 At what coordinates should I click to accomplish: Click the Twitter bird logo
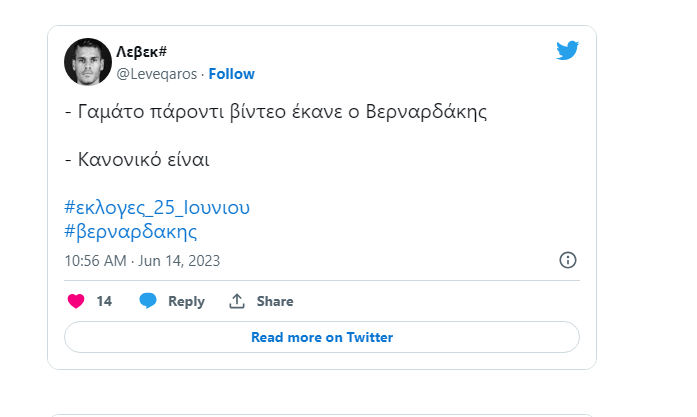[x=567, y=50]
